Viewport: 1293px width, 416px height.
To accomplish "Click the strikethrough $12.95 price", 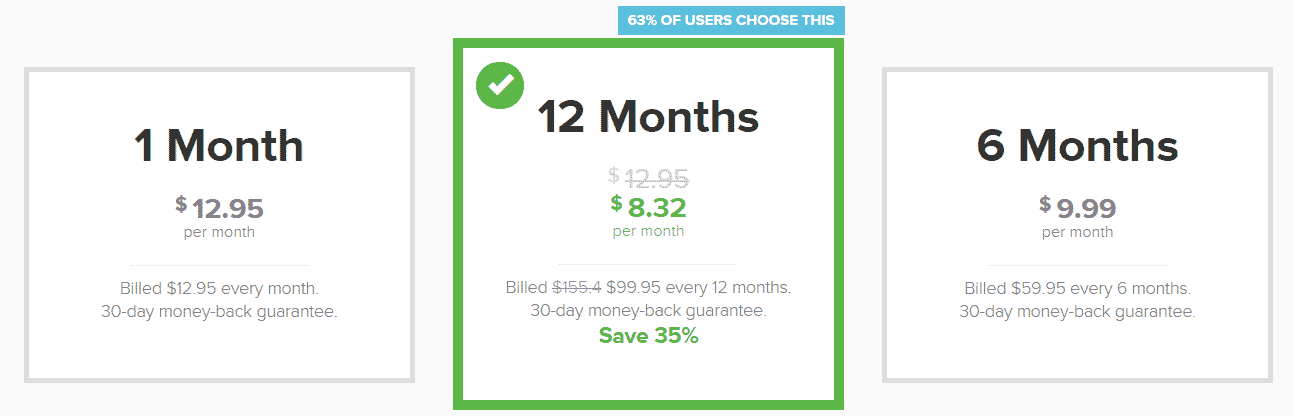I will (648, 178).
